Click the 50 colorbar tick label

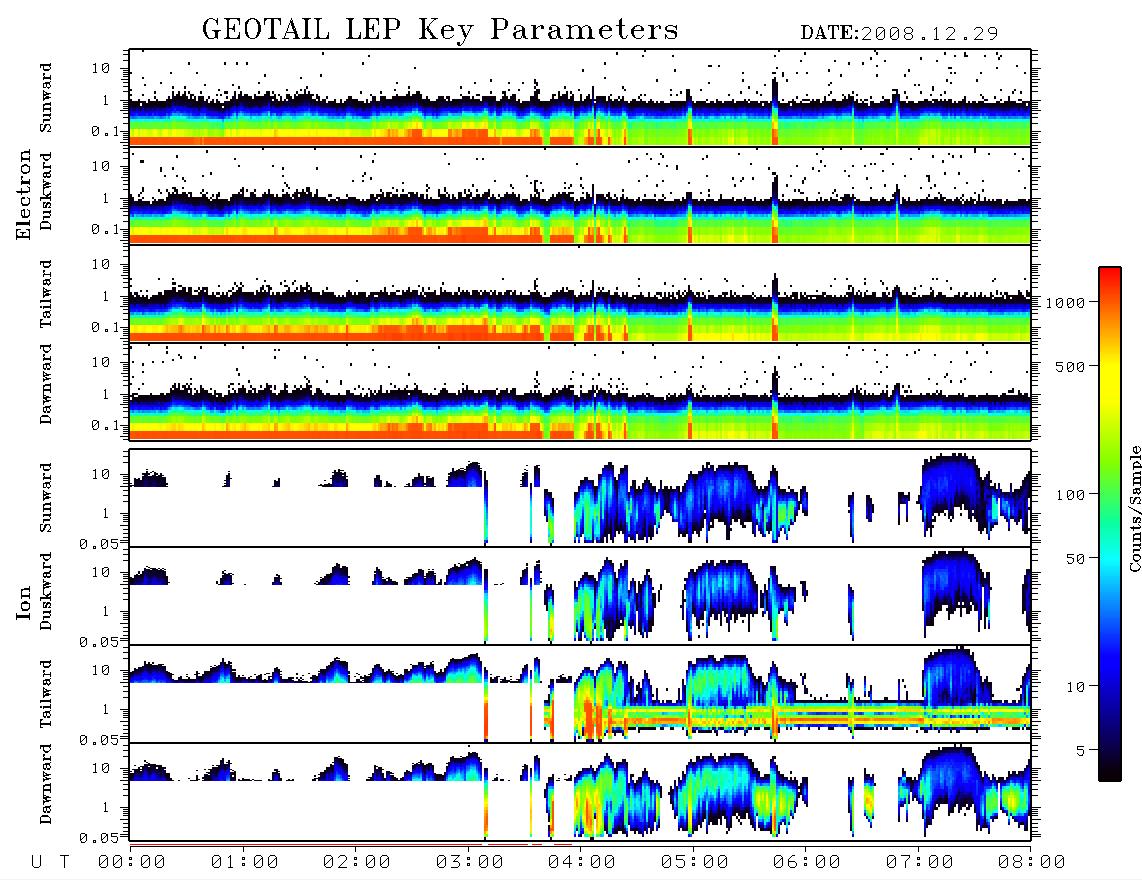[1075, 559]
